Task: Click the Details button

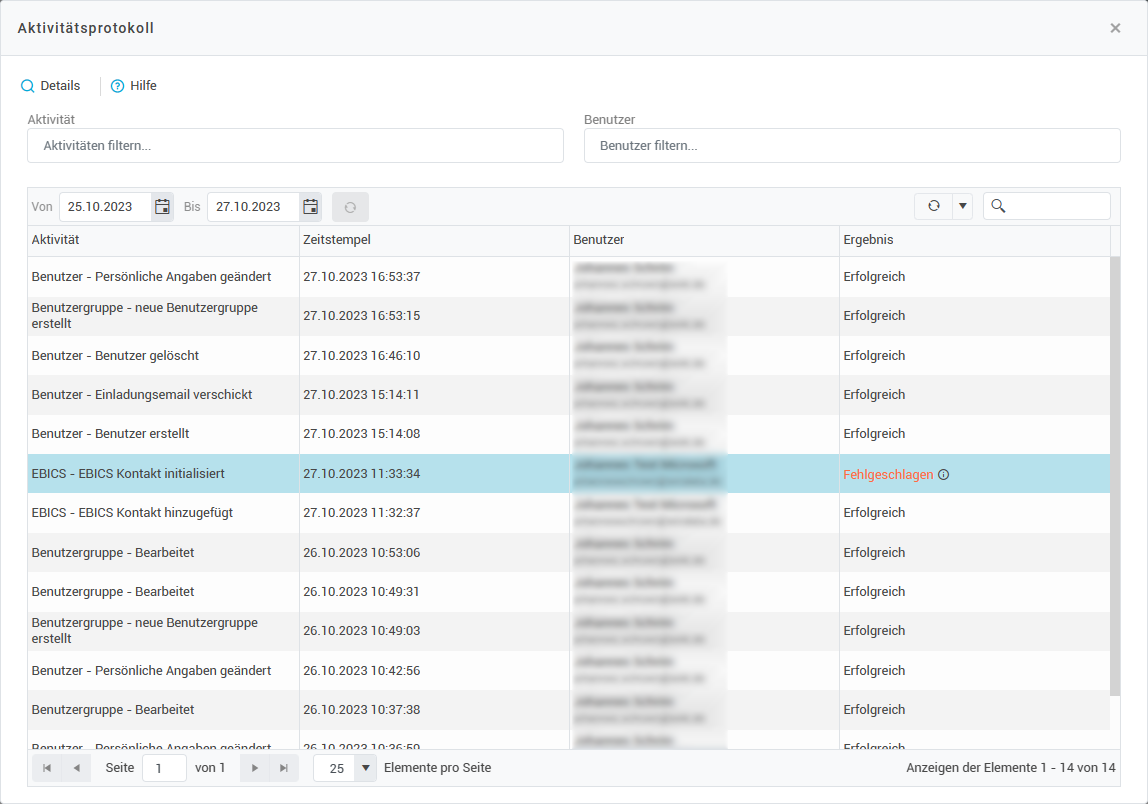Action: (x=50, y=86)
